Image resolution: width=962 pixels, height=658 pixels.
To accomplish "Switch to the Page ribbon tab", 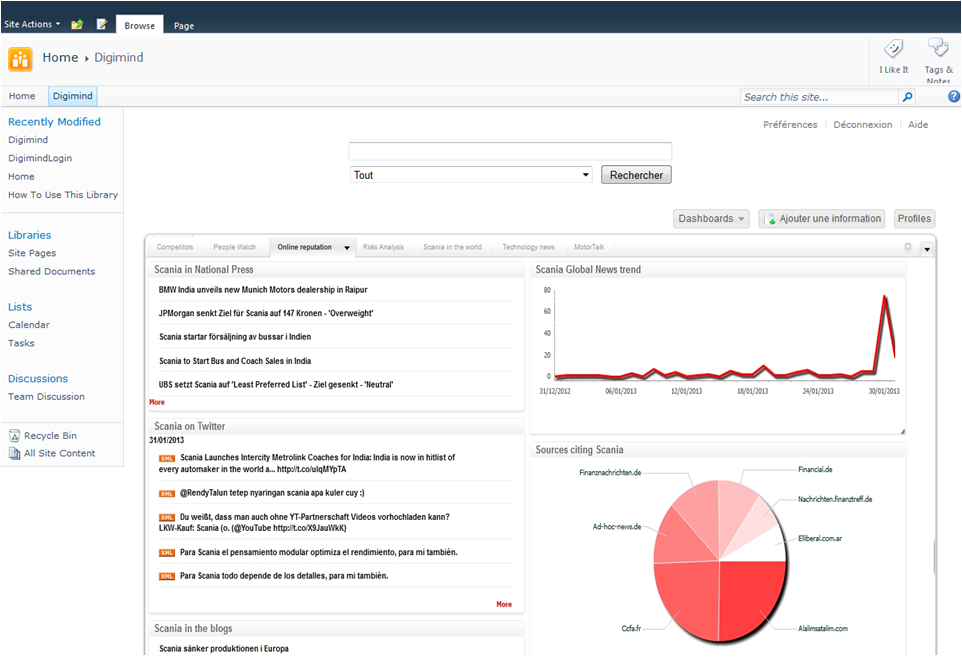I will tap(184, 25).
